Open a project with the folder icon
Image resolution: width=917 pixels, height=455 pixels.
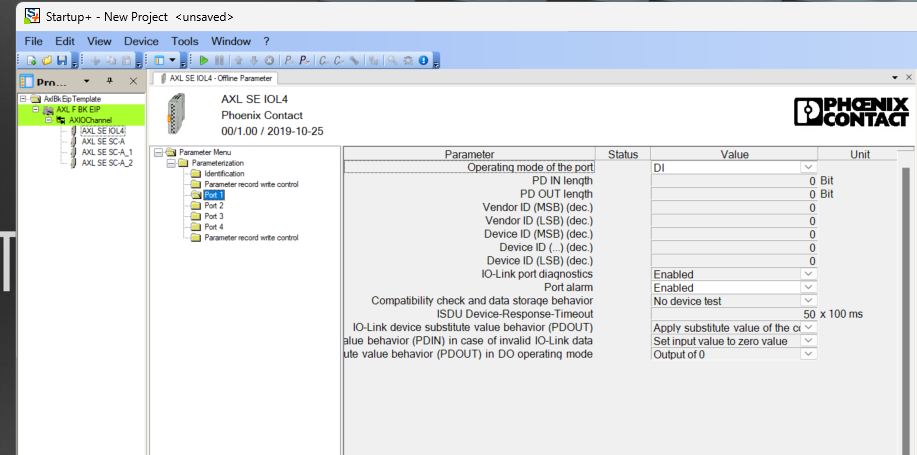point(47,60)
